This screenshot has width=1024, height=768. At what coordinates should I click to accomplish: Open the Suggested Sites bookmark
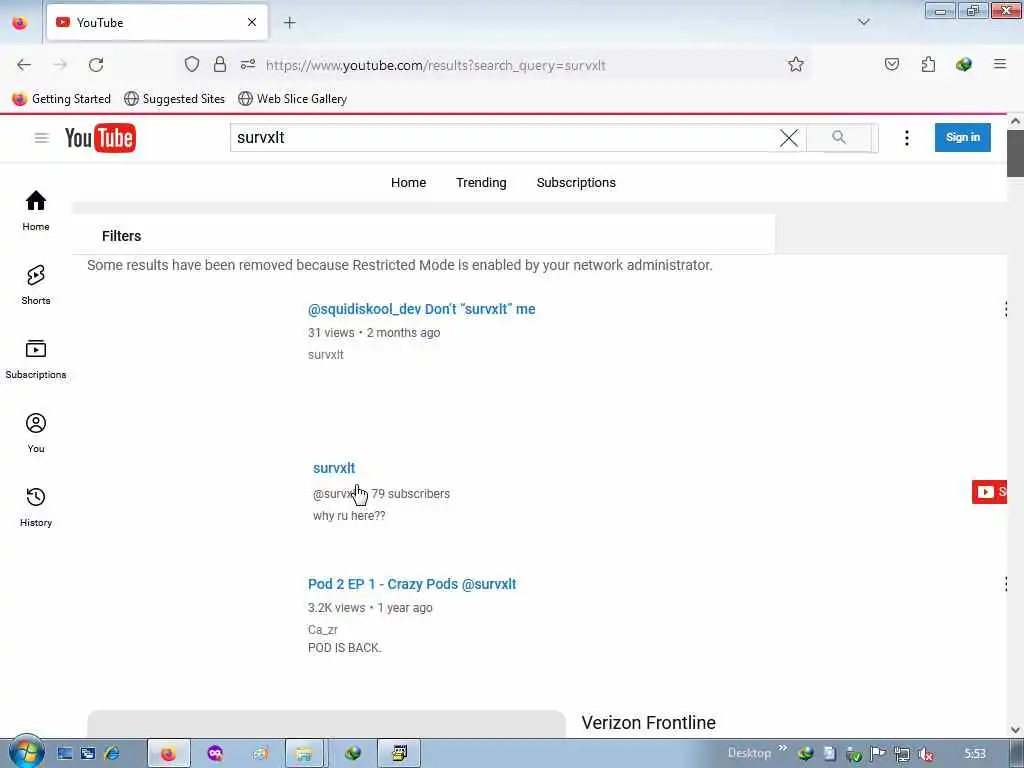point(174,99)
